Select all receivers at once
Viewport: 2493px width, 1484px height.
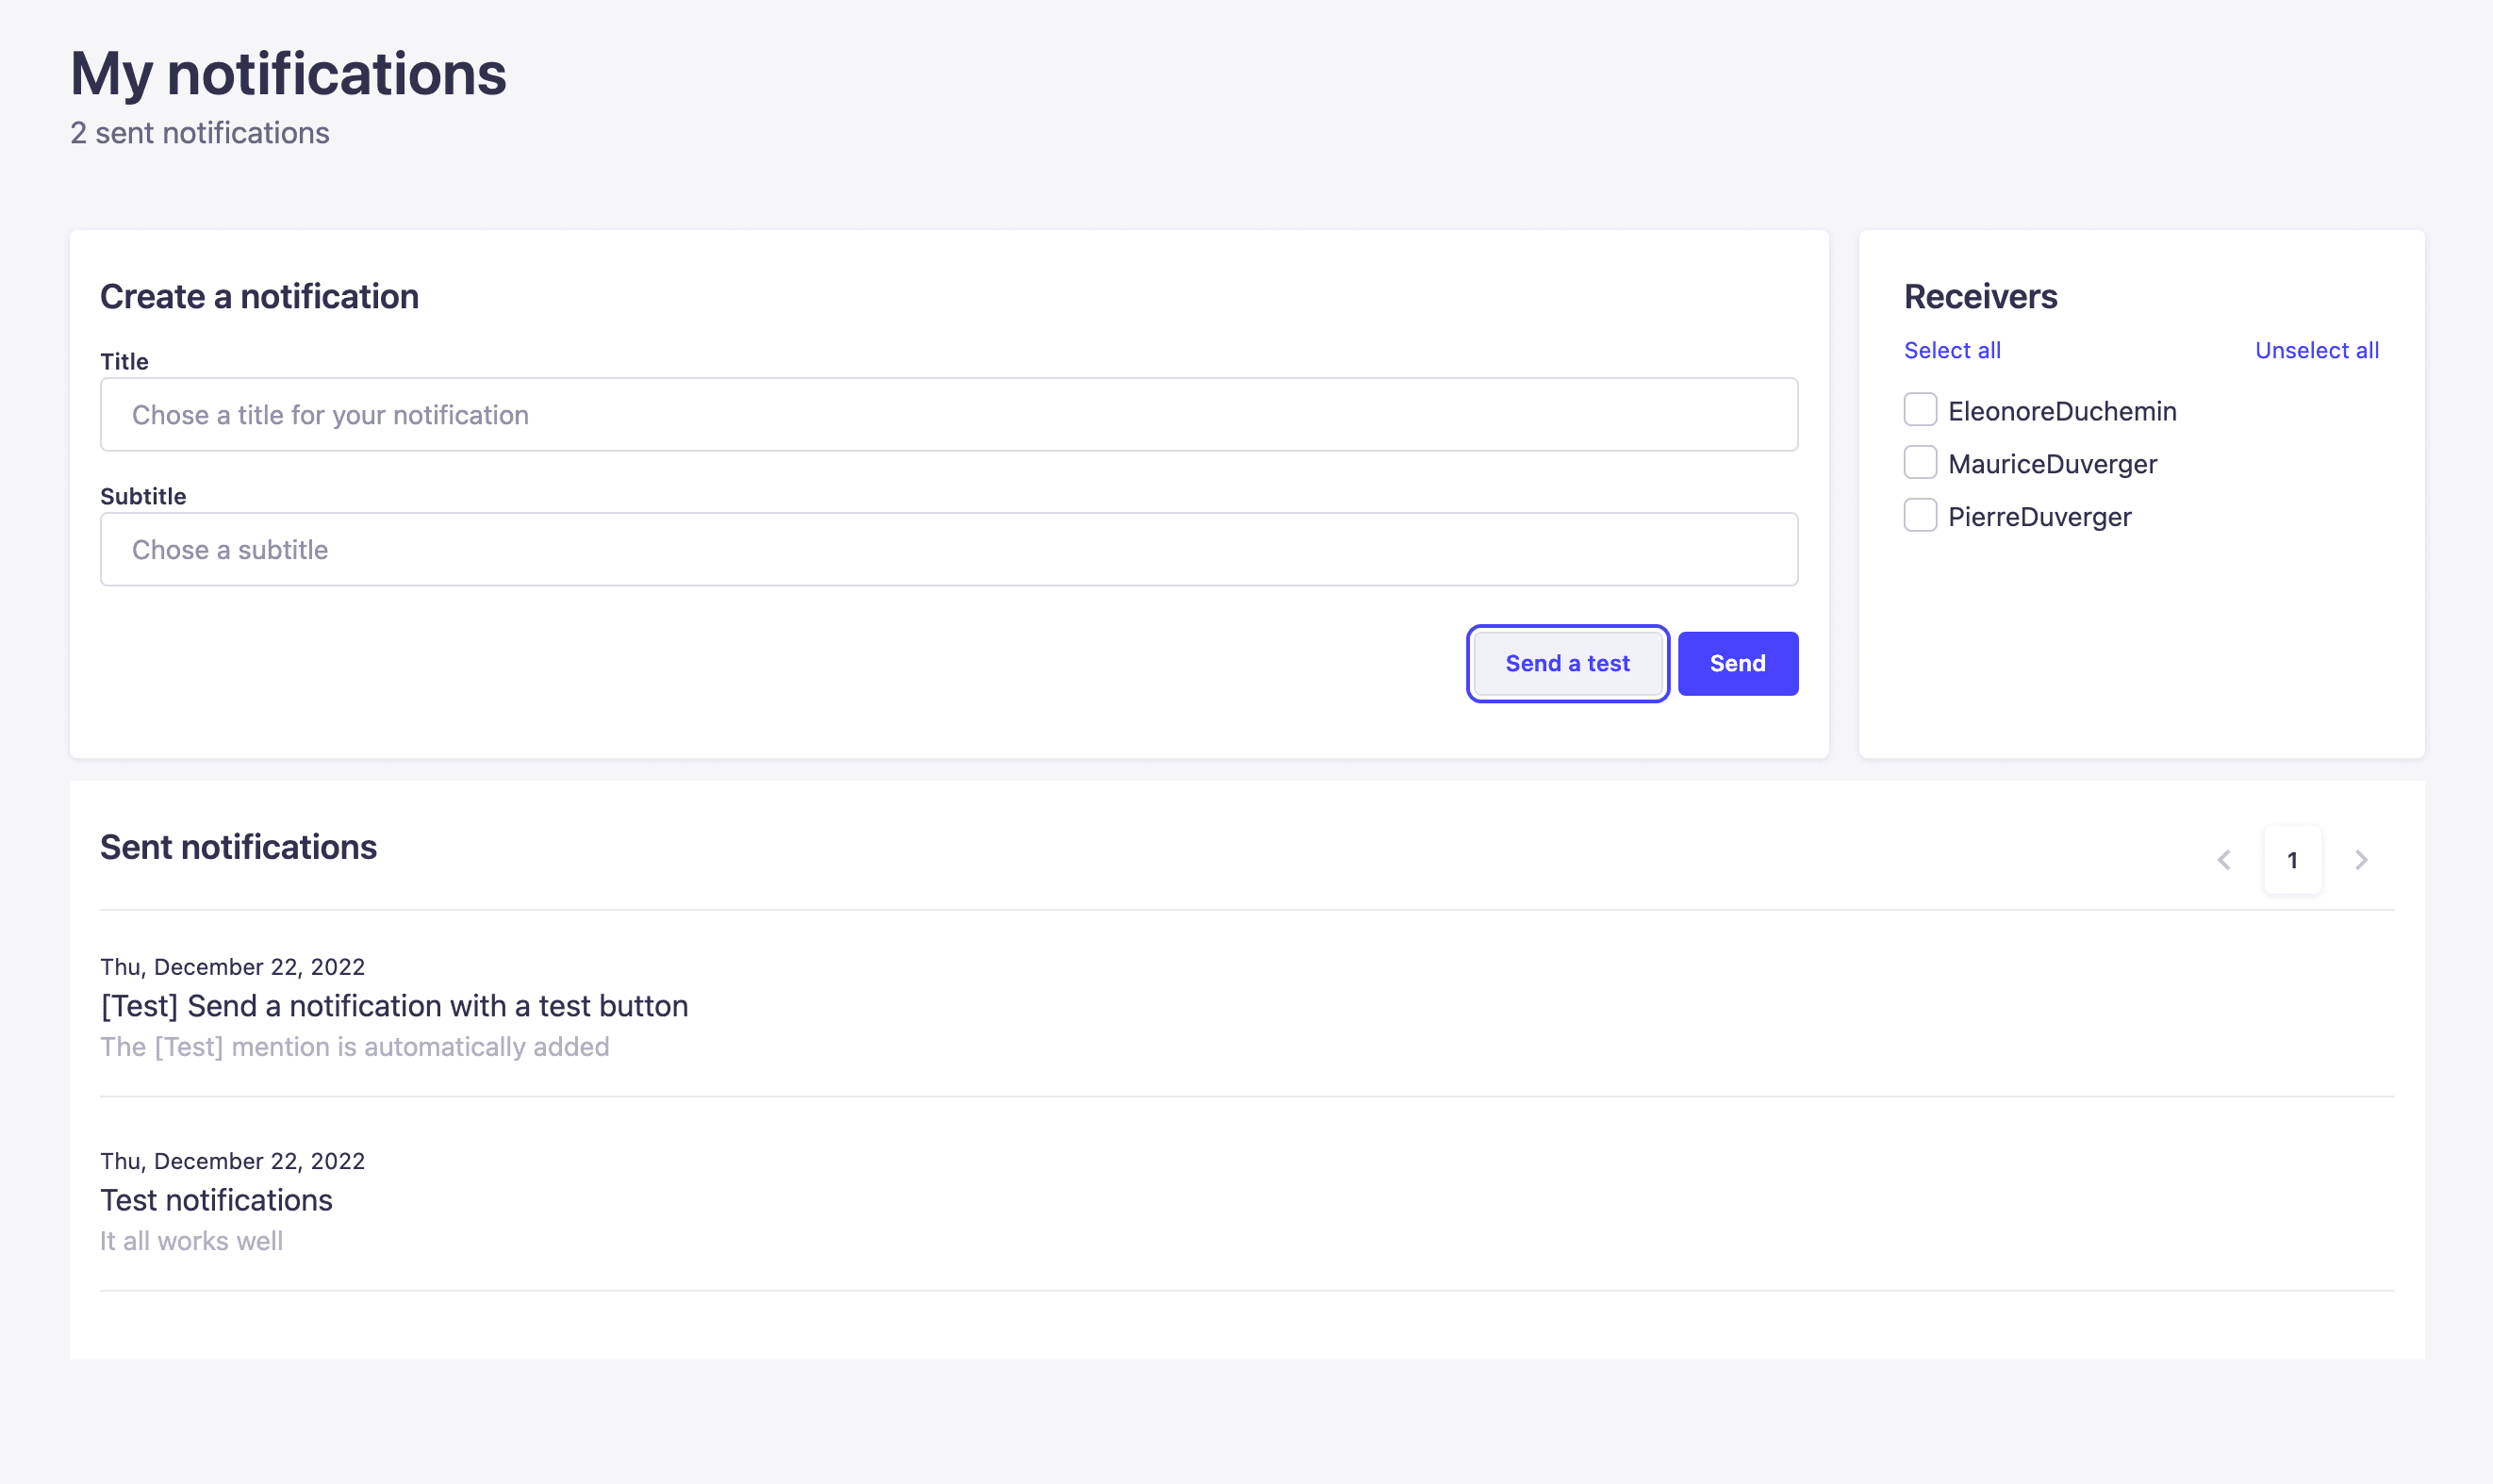click(x=1951, y=348)
